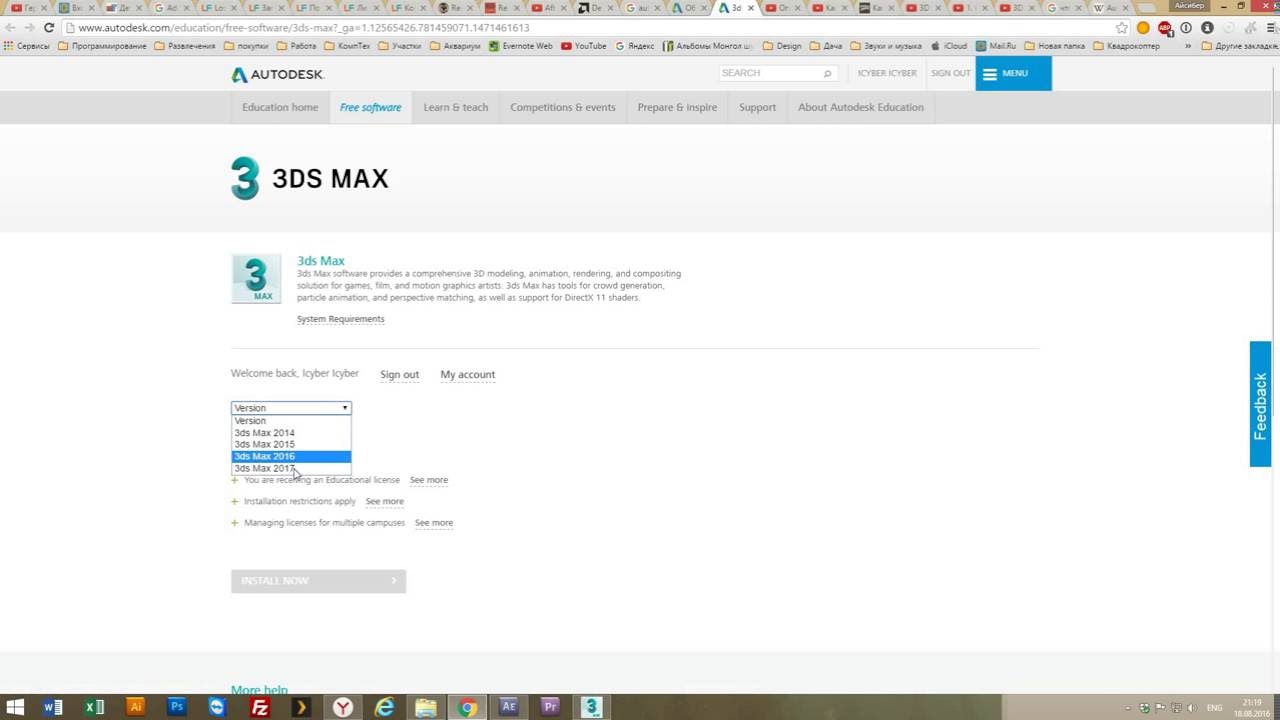Open Excel from the taskbar
This screenshot has width=1280, height=720.
pyautogui.click(x=94, y=707)
